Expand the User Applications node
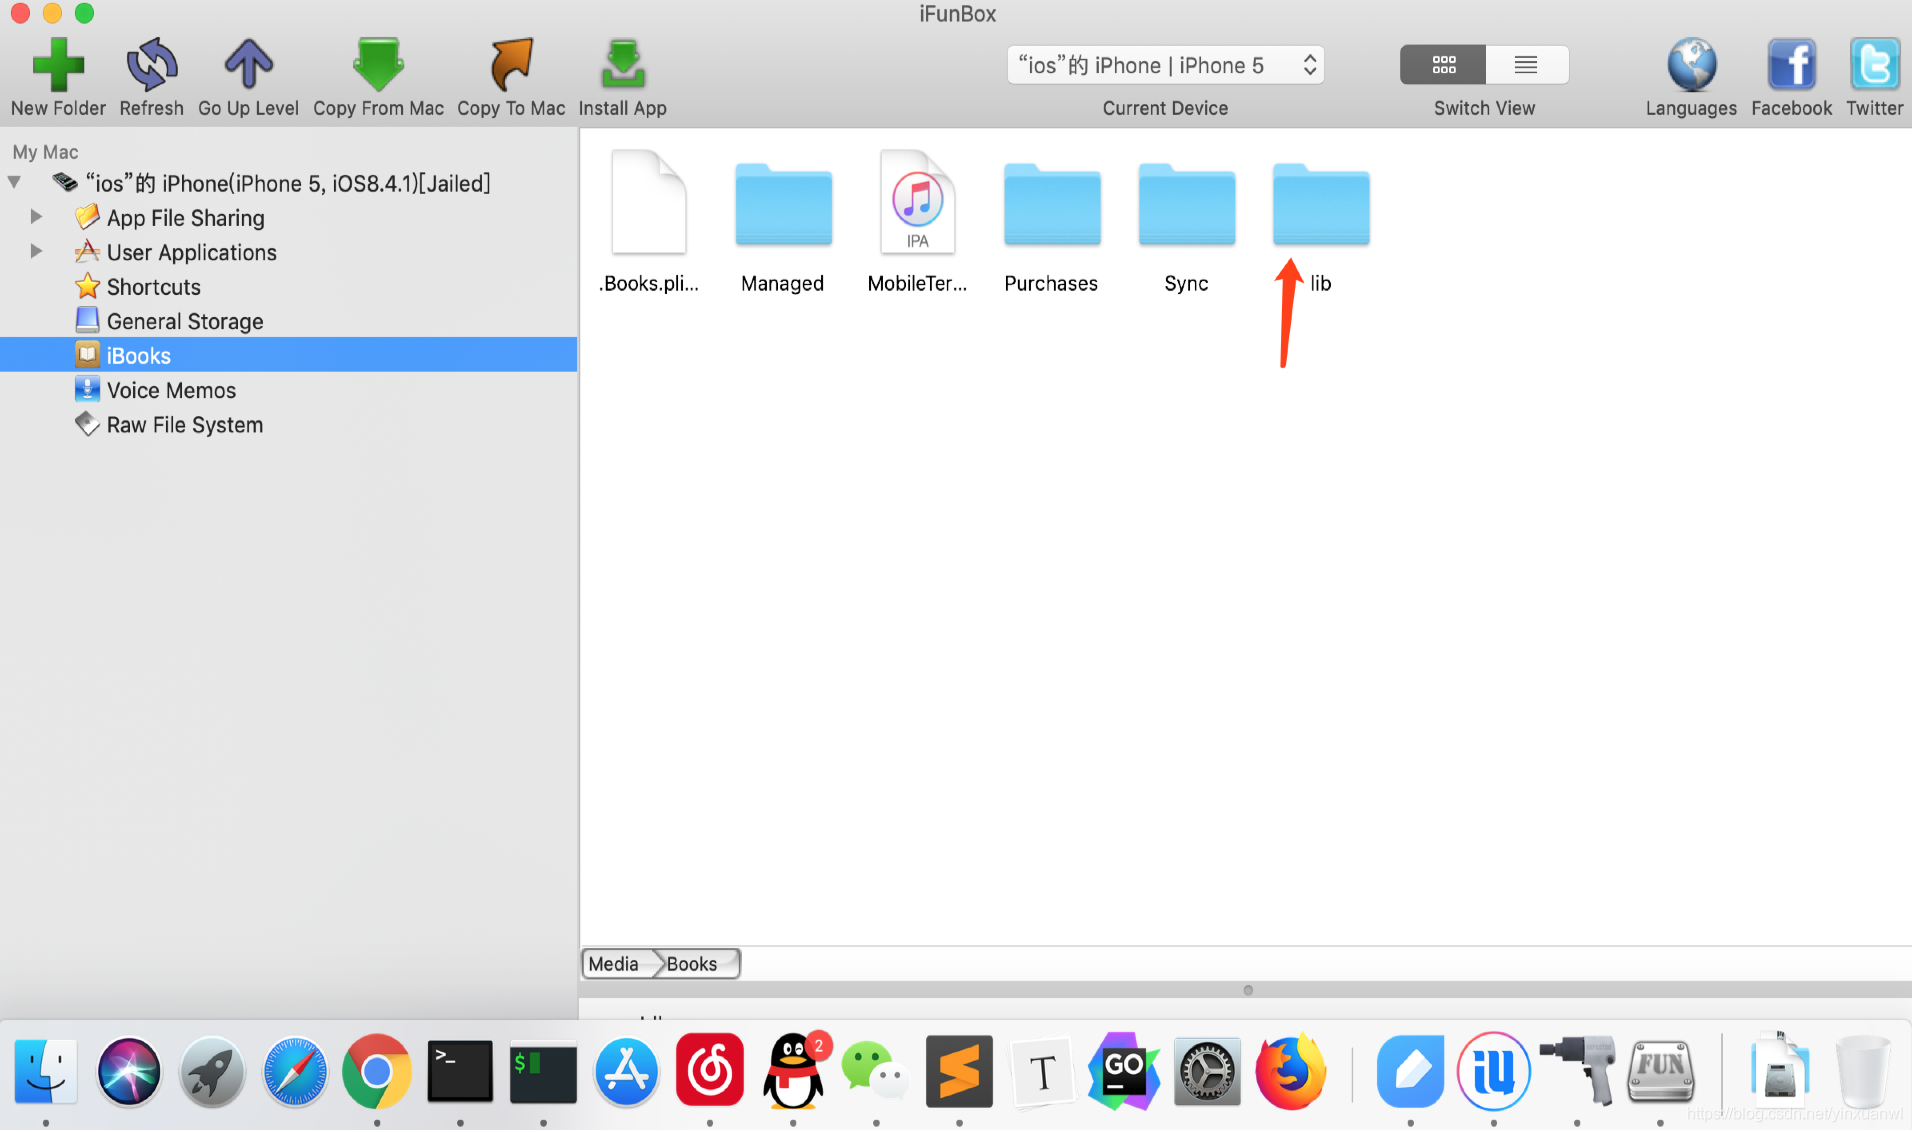This screenshot has height=1132, width=1912. tap(36, 252)
